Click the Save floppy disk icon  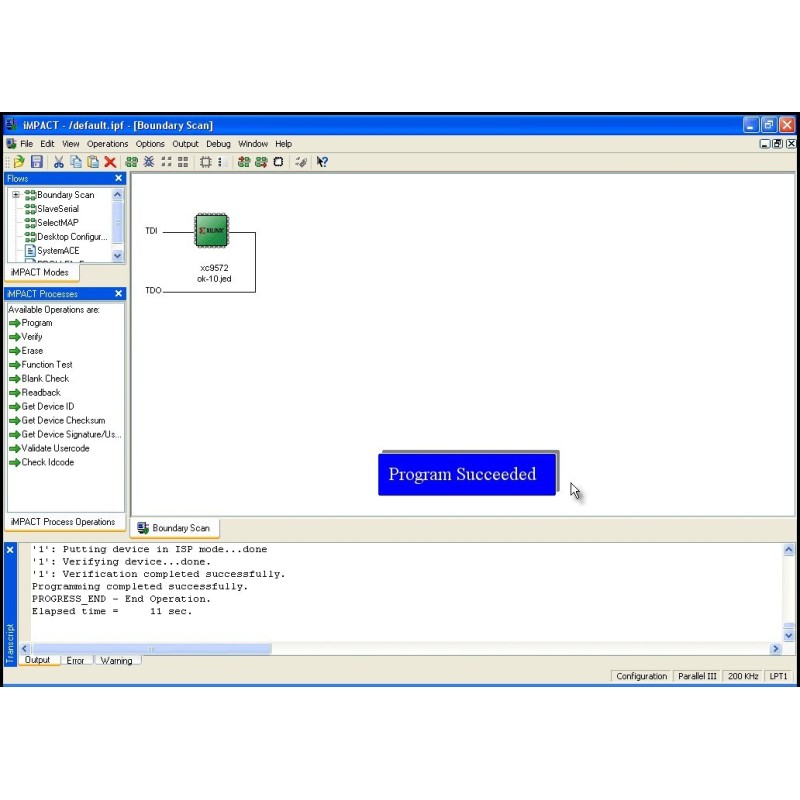37,162
